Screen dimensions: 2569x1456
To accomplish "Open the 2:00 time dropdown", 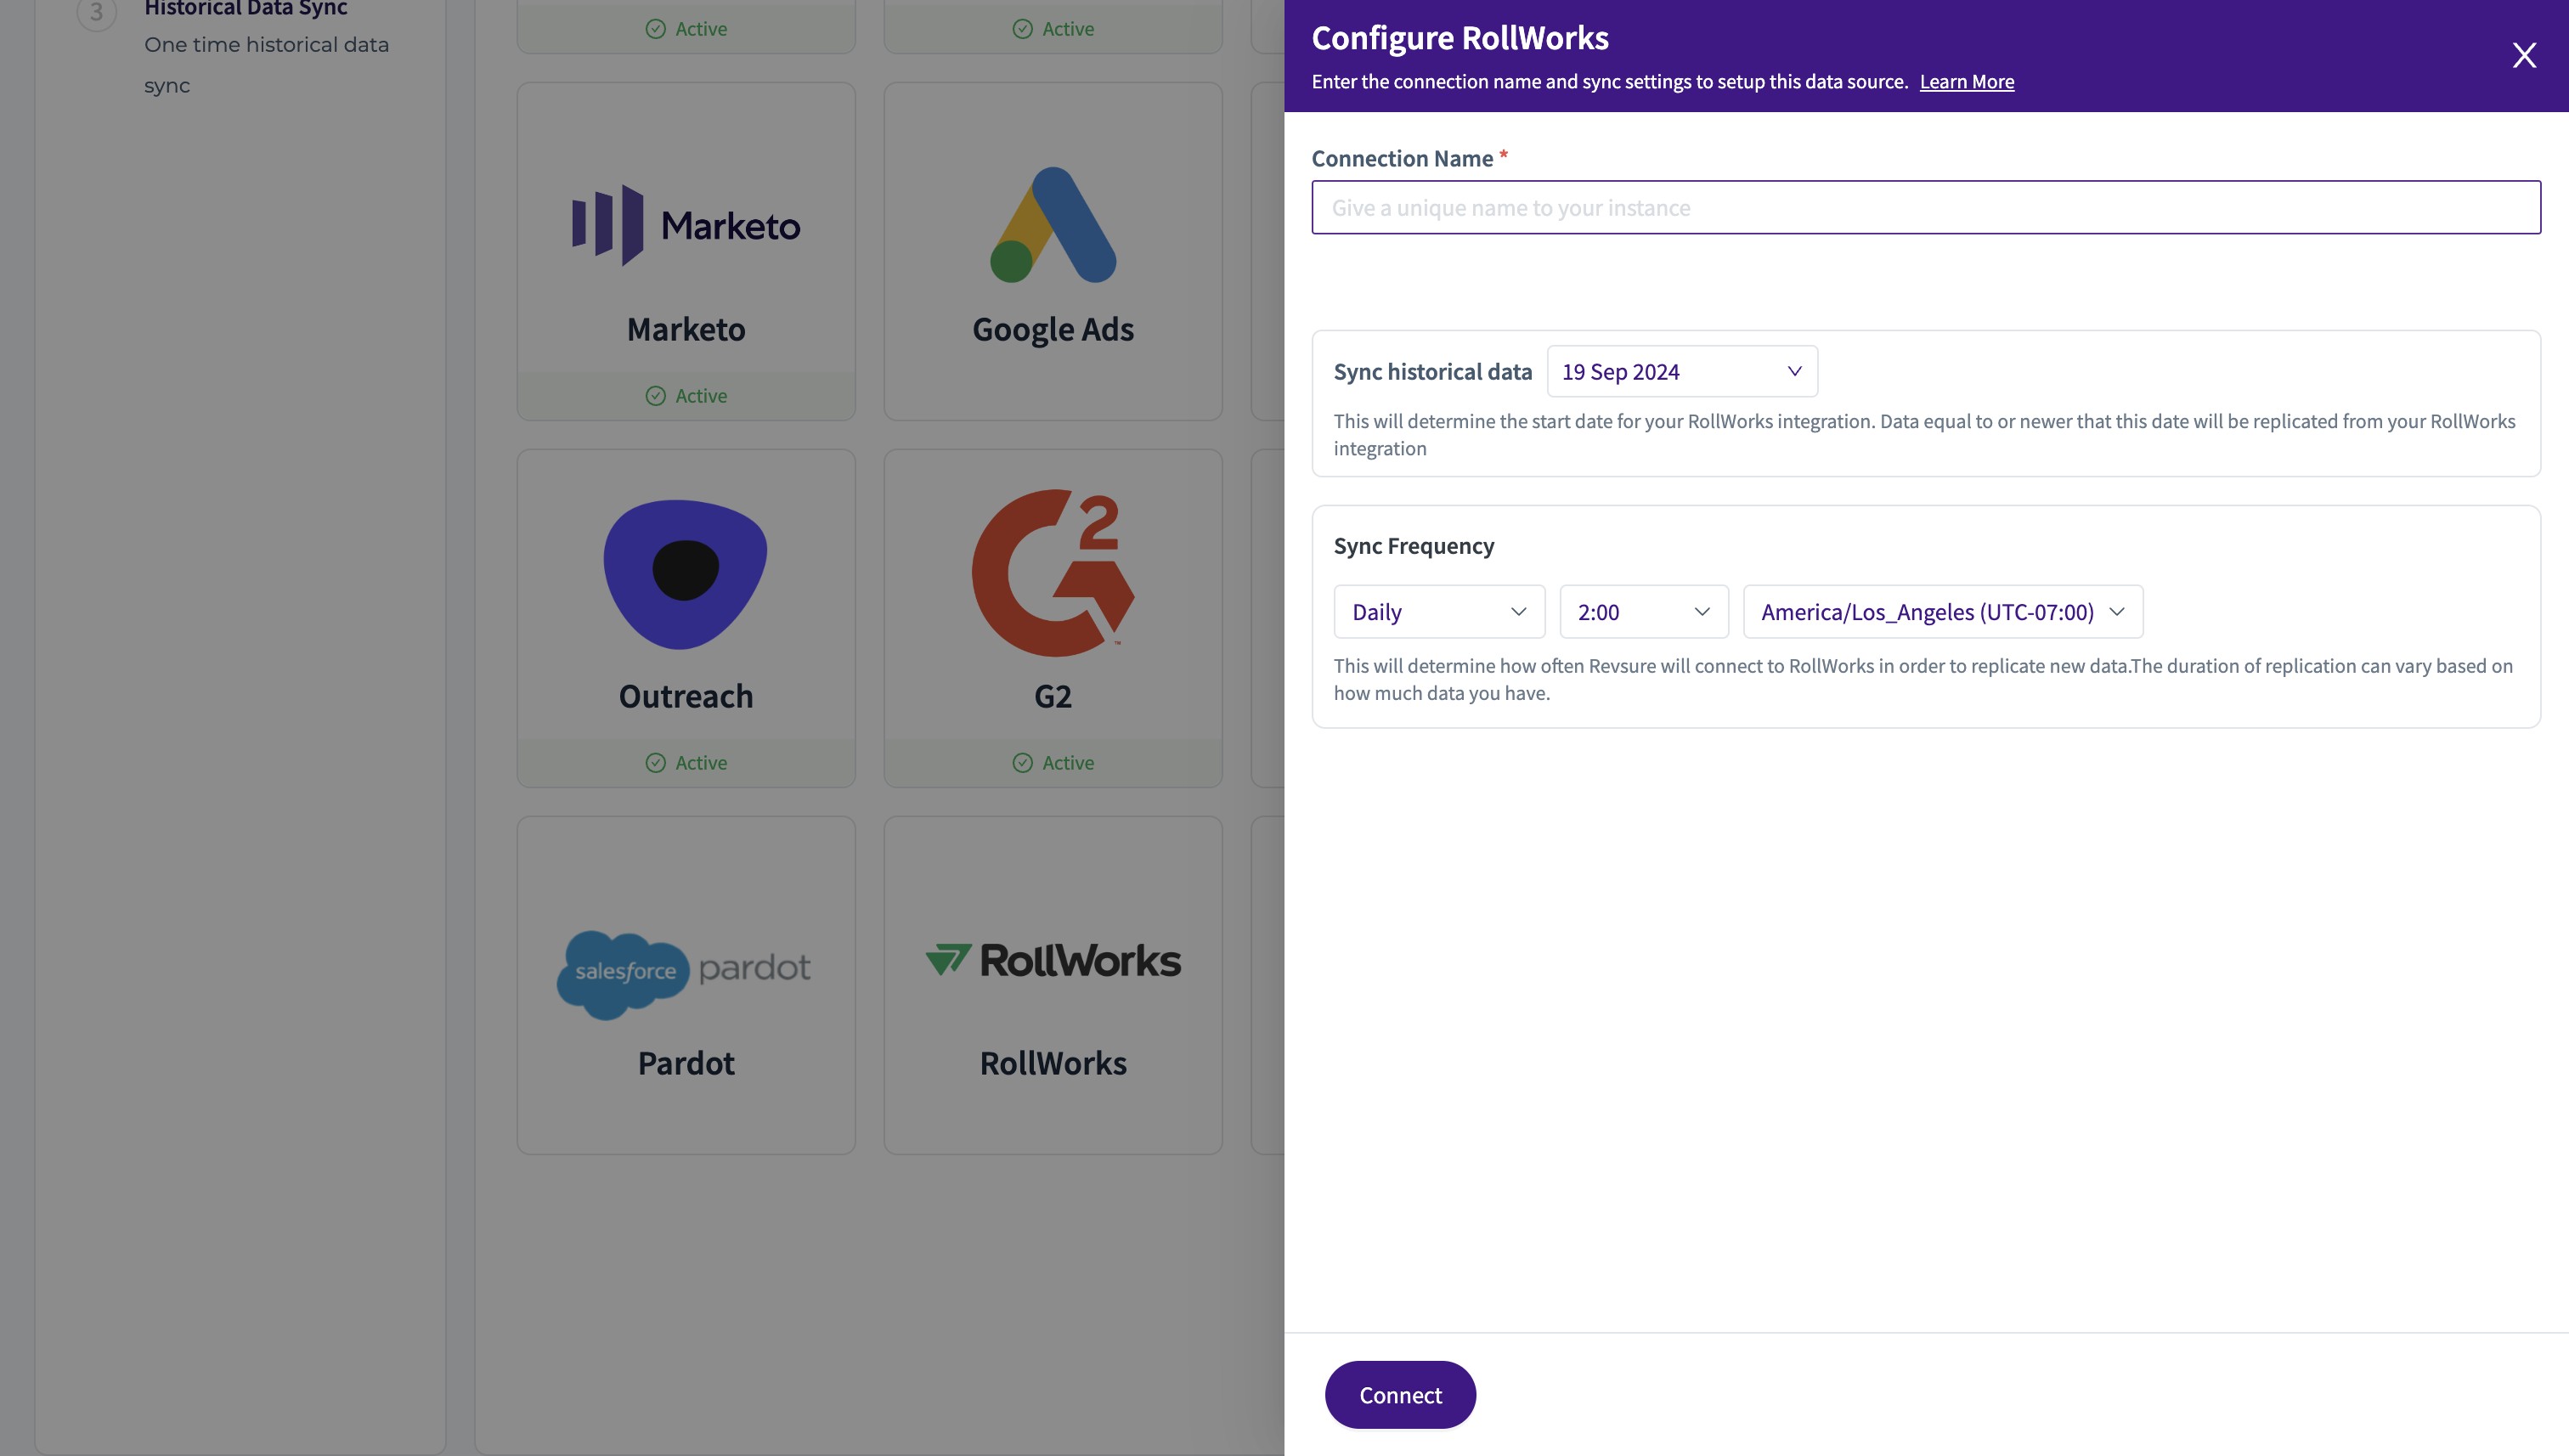I will (1643, 612).
